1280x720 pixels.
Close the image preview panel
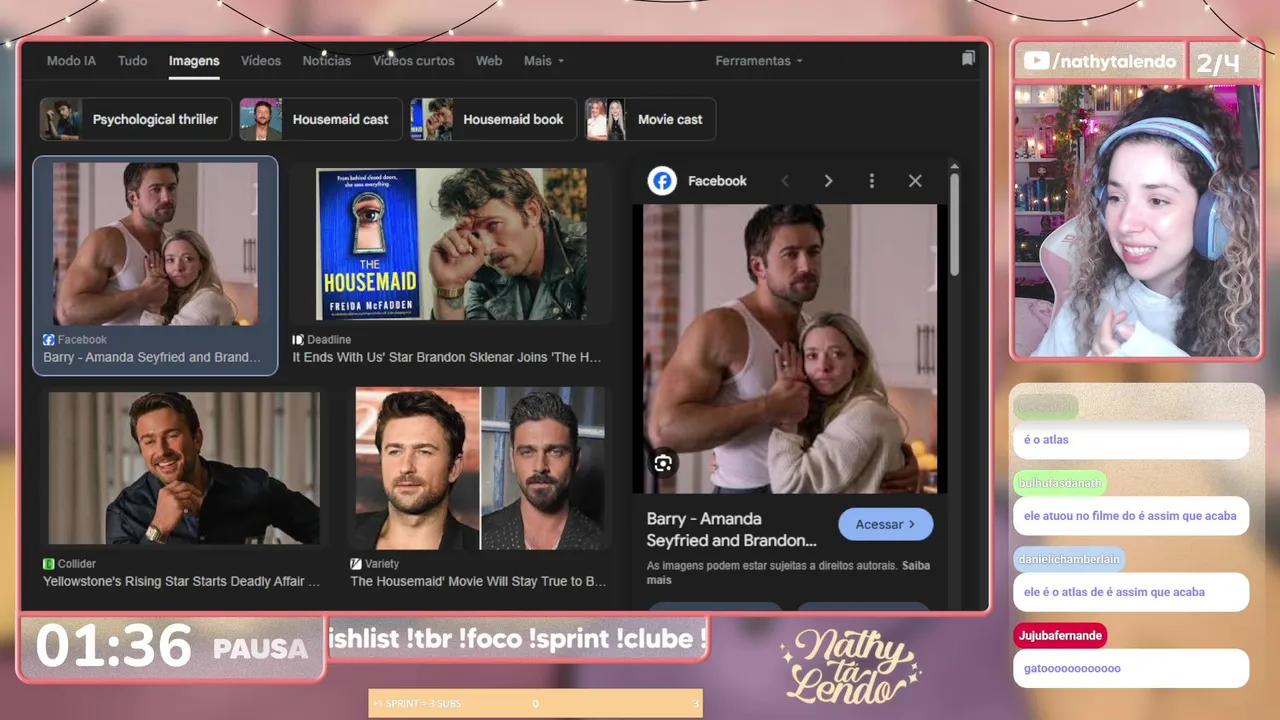pos(915,181)
